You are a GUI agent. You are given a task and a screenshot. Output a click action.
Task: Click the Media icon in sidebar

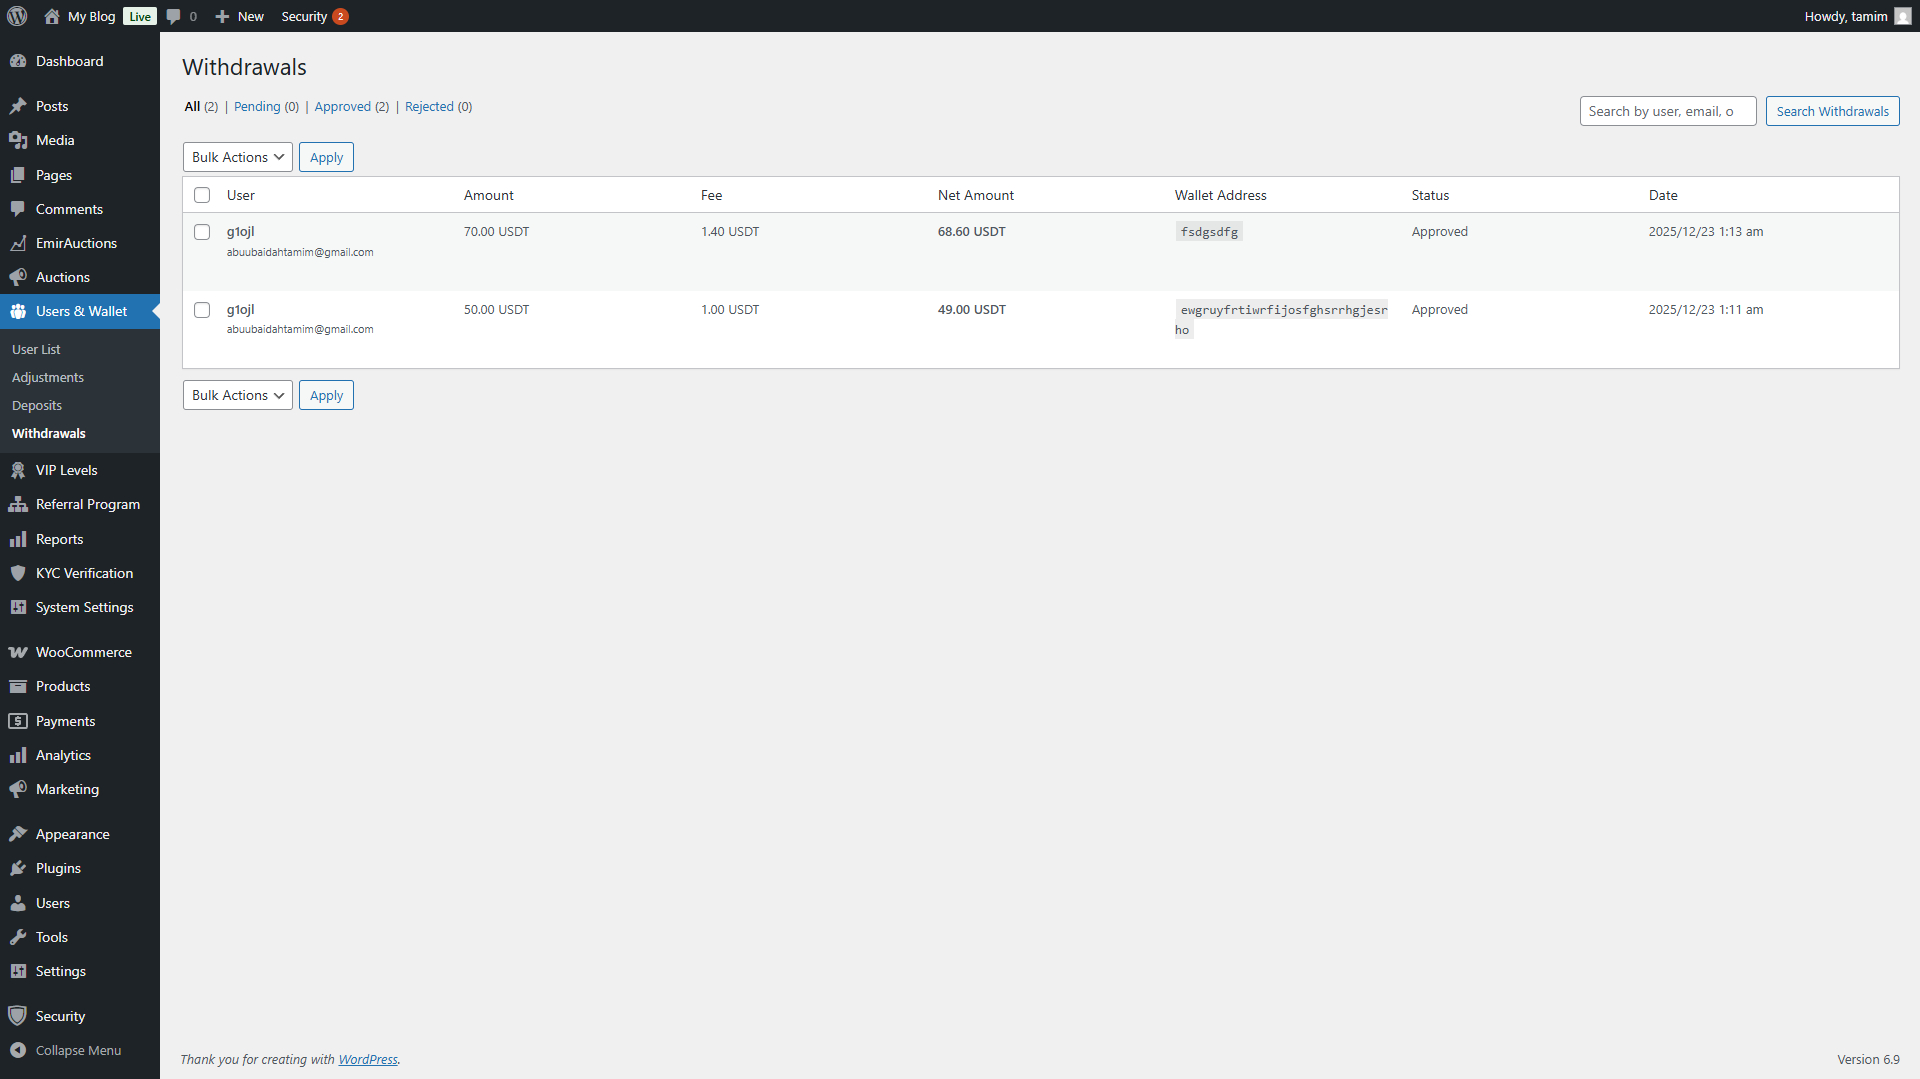tap(18, 140)
